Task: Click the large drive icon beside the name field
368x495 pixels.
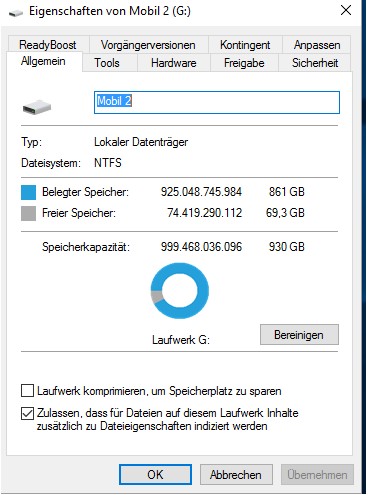Action: [x=37, y=107]
